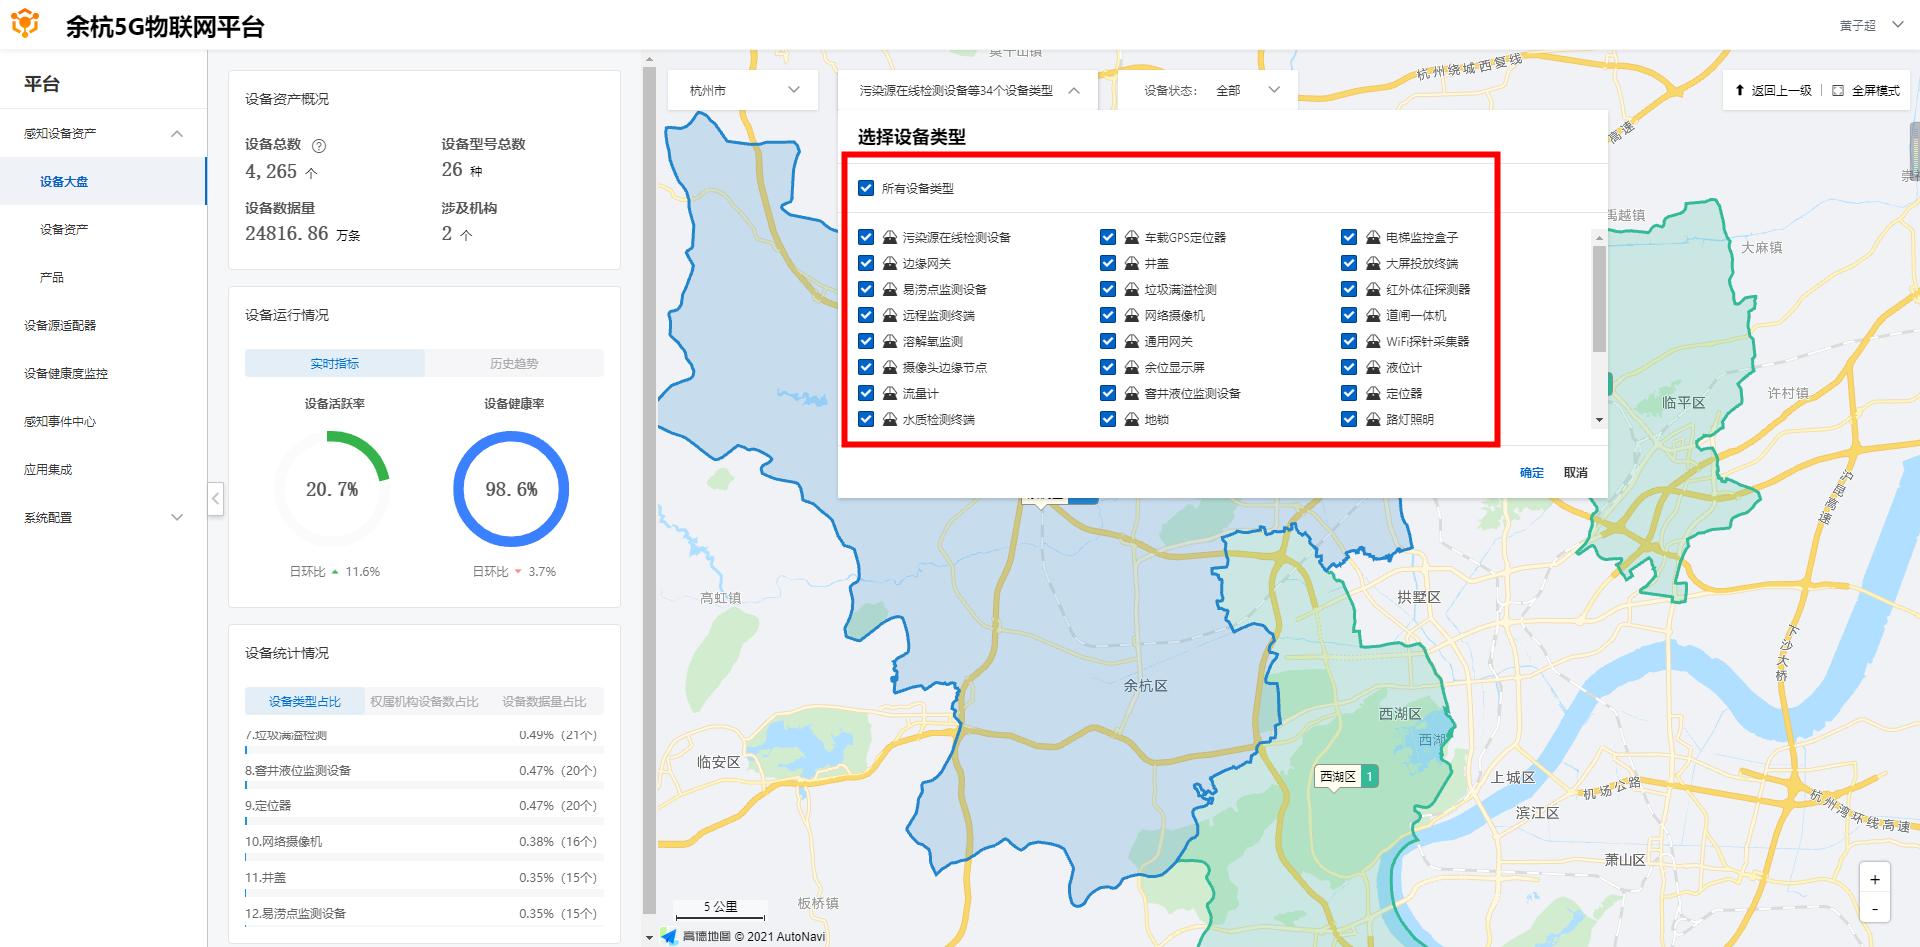Click the 红外体征探测器 device icon
This screenshot has height=947, width=1920.
(1374, 289)
